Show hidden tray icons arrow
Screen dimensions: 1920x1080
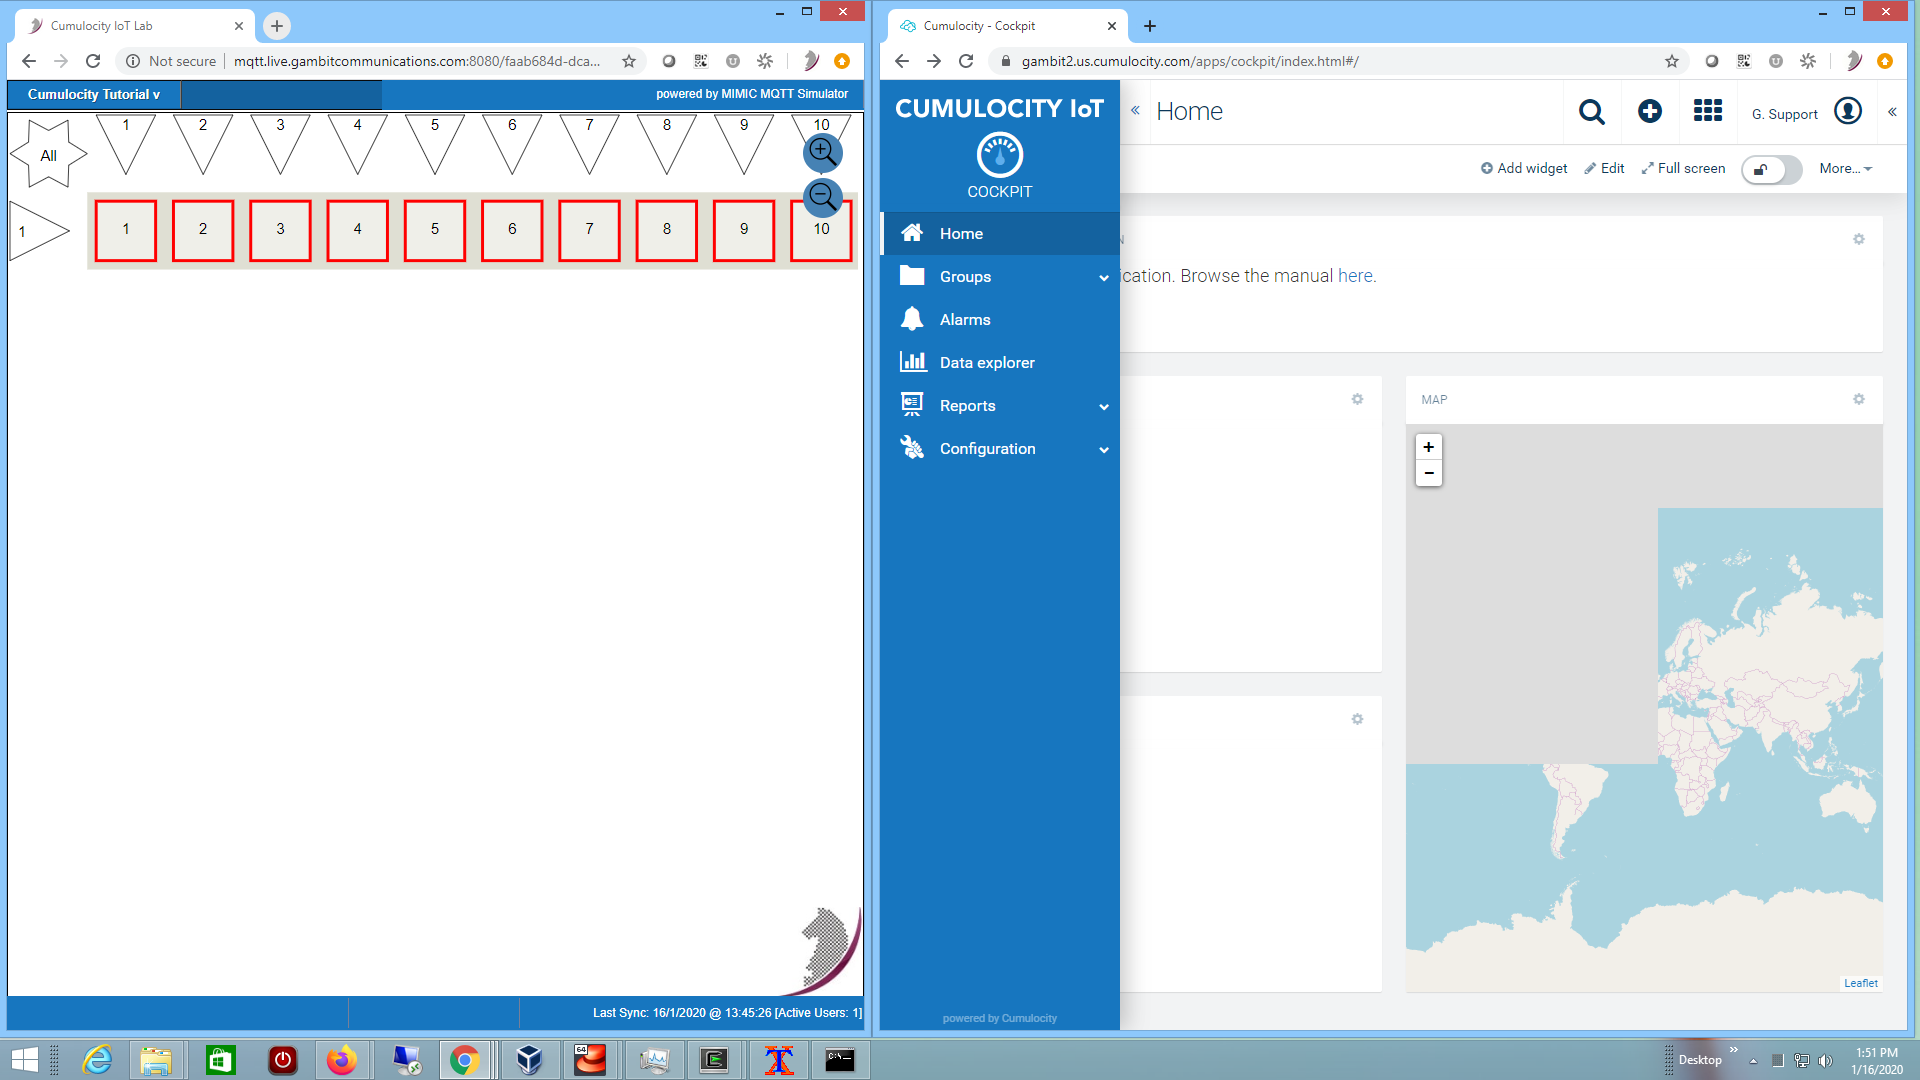click(x=1753, y=1061)
